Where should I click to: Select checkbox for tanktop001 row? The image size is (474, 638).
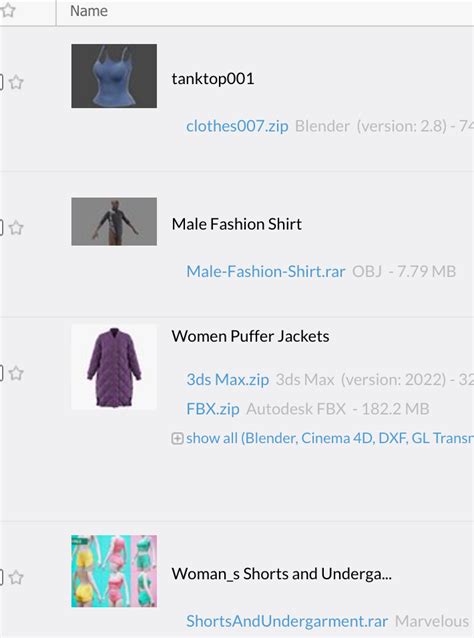[1, 83]
